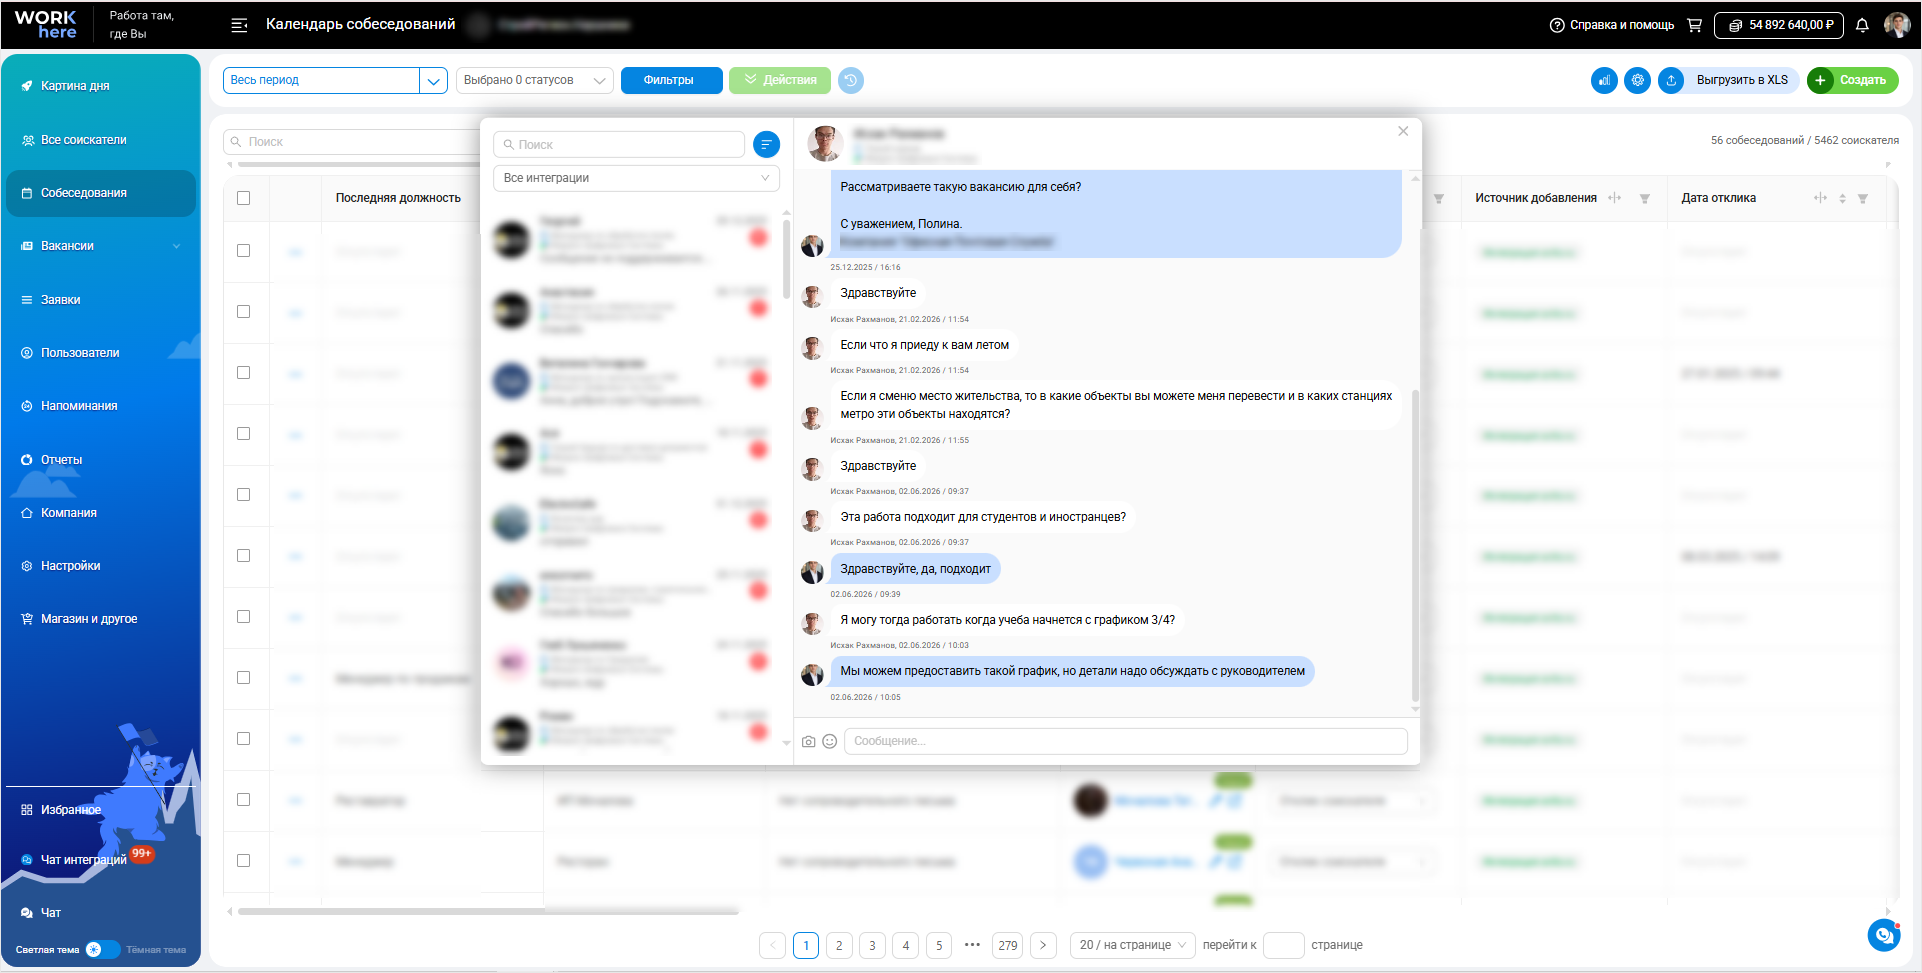Open emoji picker in message box
This screenshot has height=973, width=1922.
[830, 741]
